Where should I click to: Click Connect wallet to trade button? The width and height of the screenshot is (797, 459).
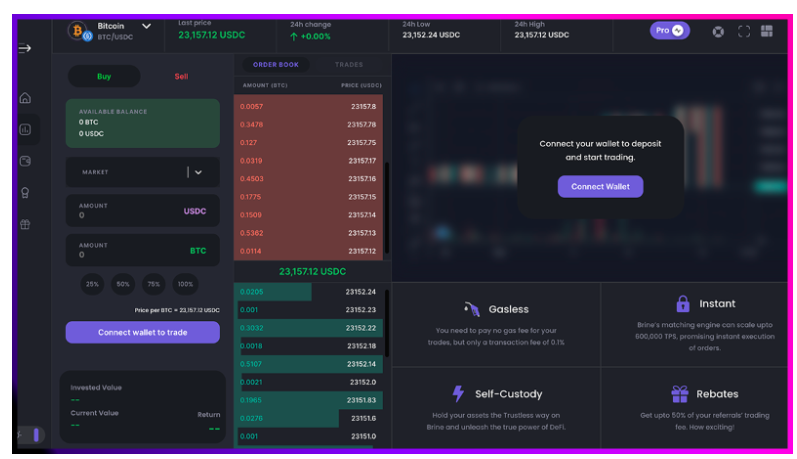tap(142, 332)
